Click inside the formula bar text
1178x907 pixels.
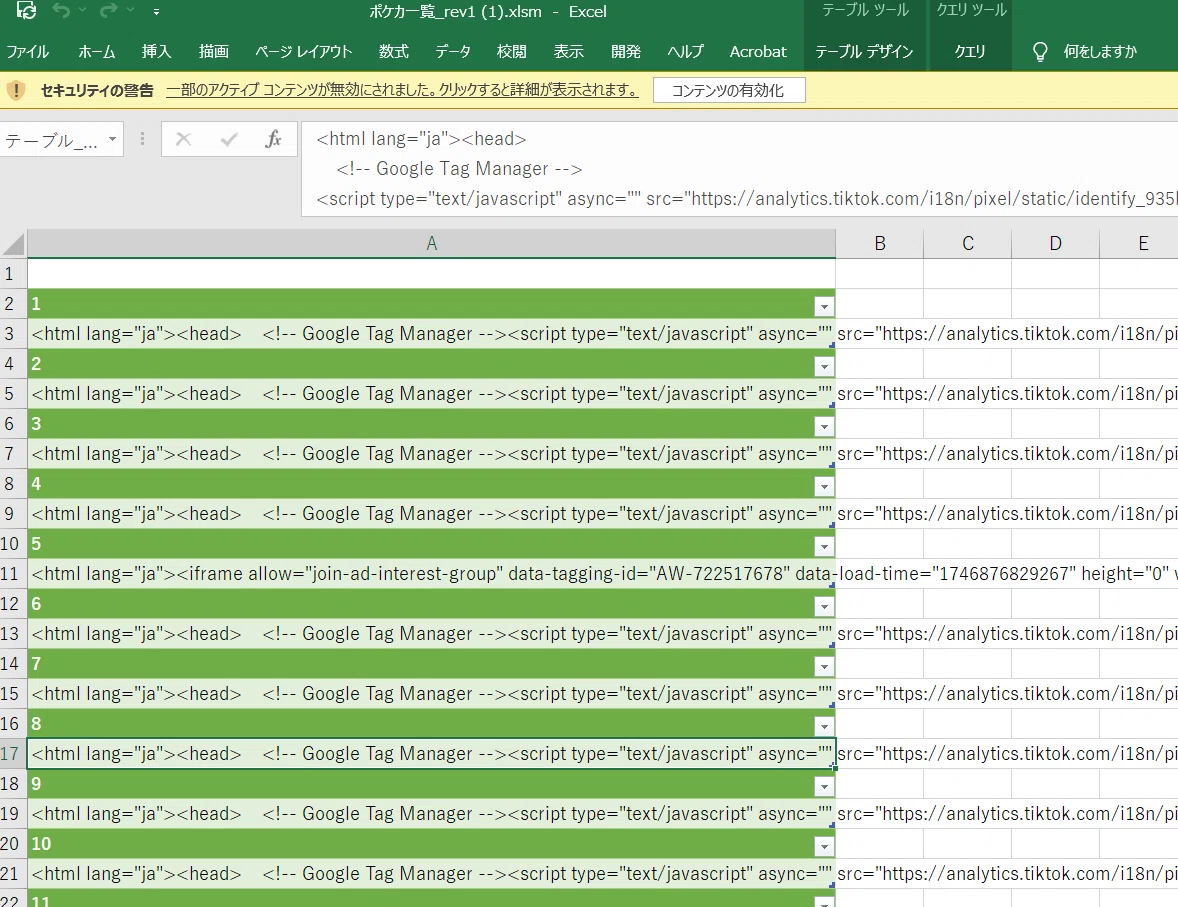click(739, 169)
